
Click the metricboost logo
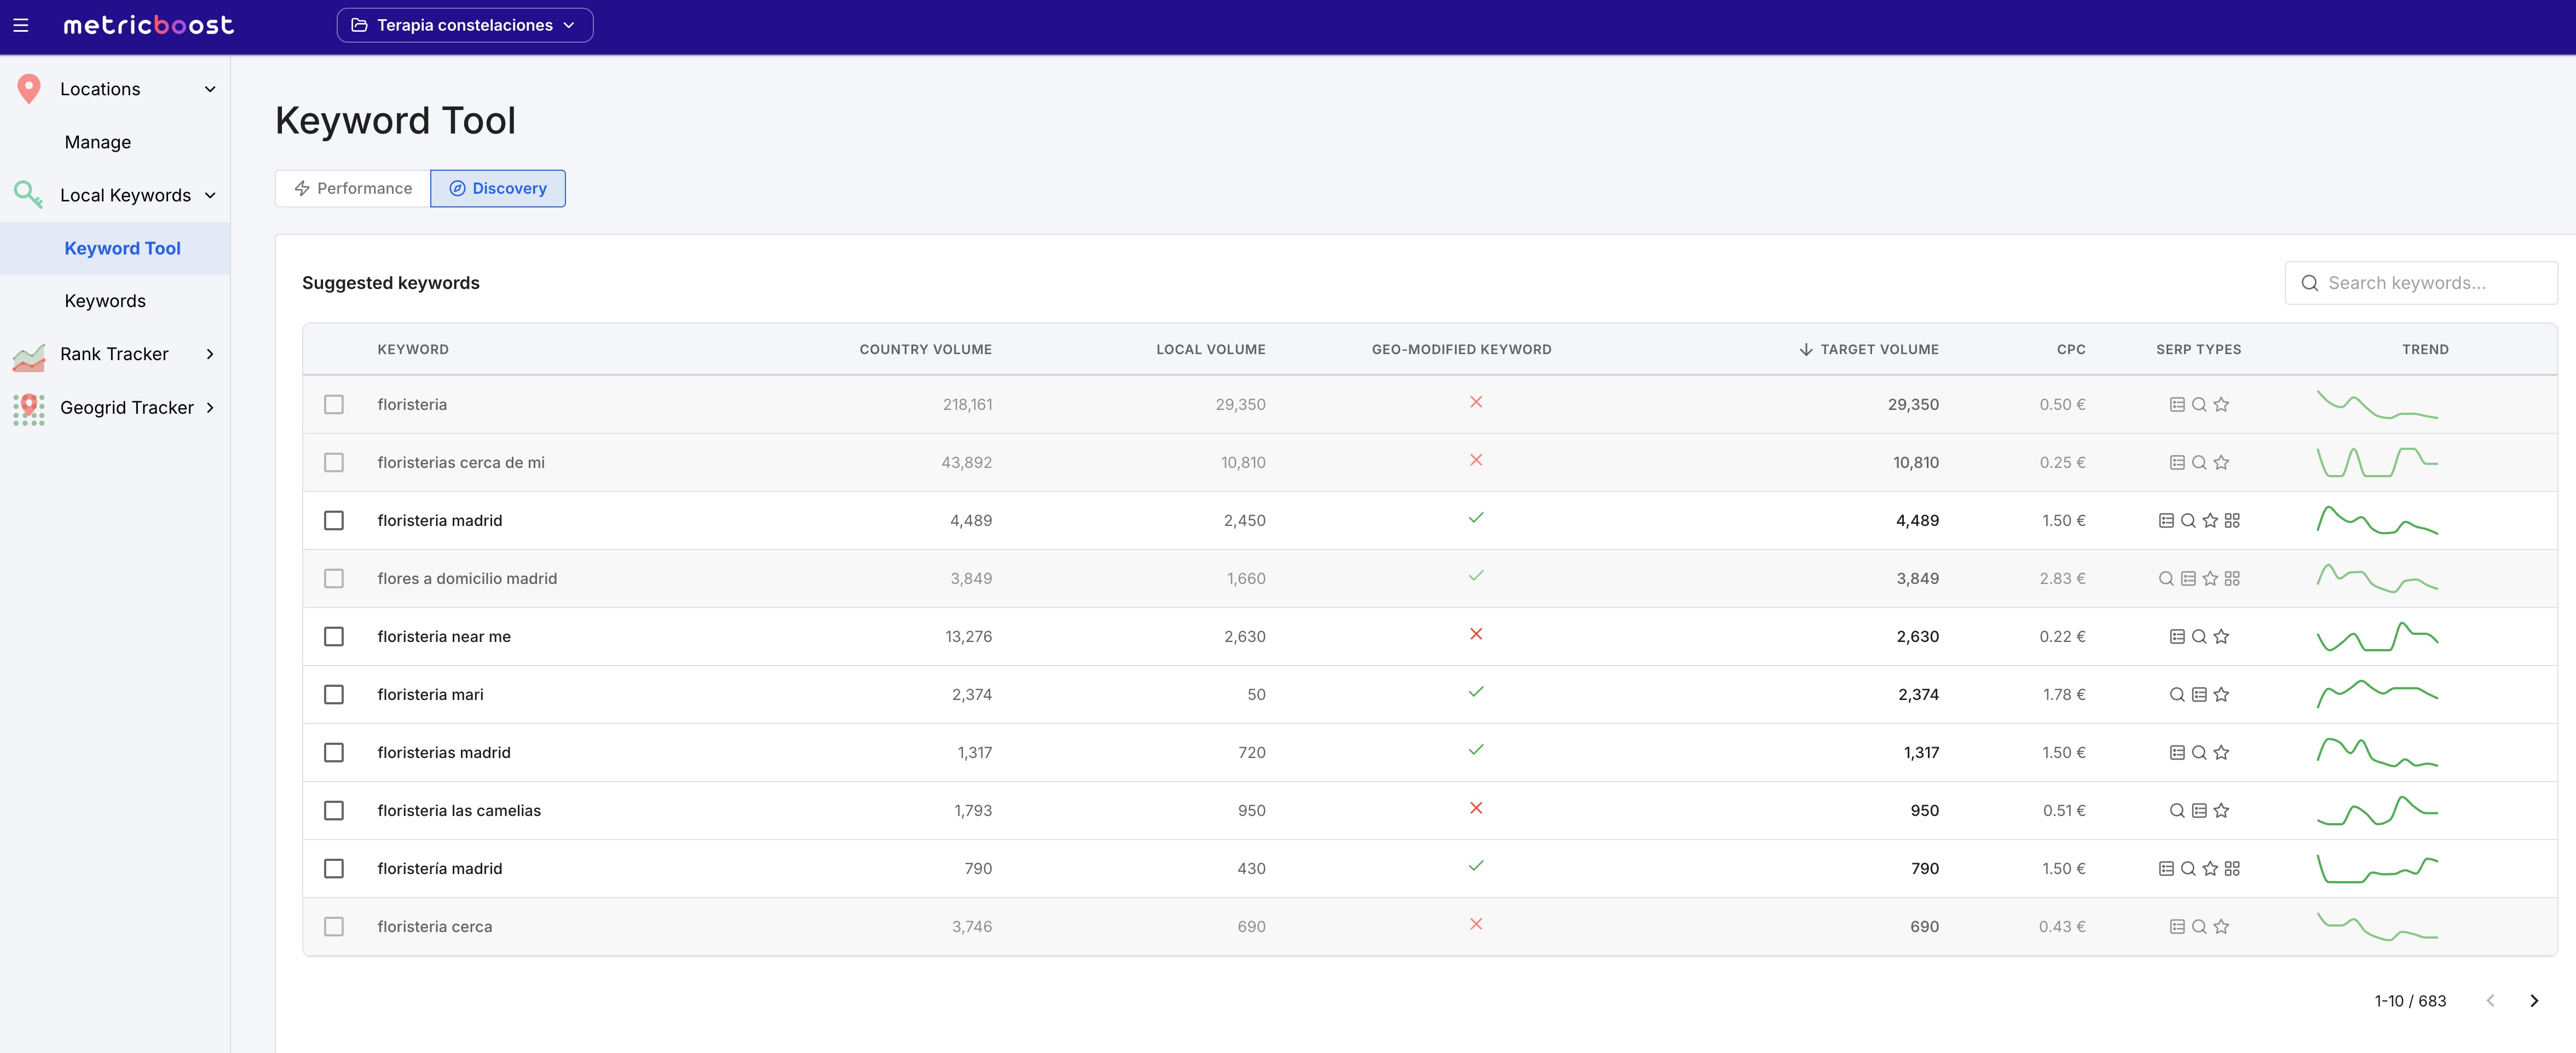pyautogui.click(x=148, y=25)
